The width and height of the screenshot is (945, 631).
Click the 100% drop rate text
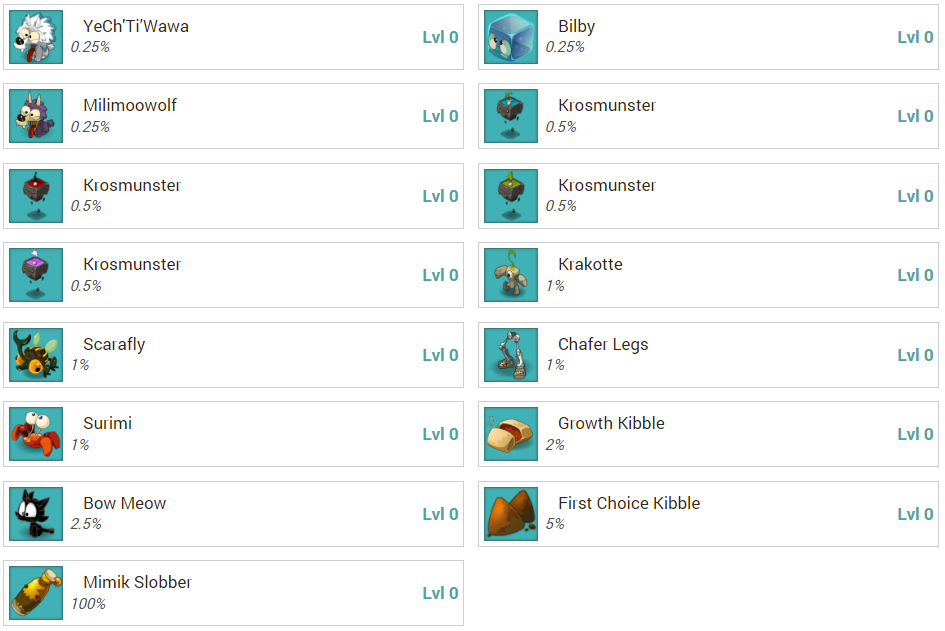tap(88, 604)
